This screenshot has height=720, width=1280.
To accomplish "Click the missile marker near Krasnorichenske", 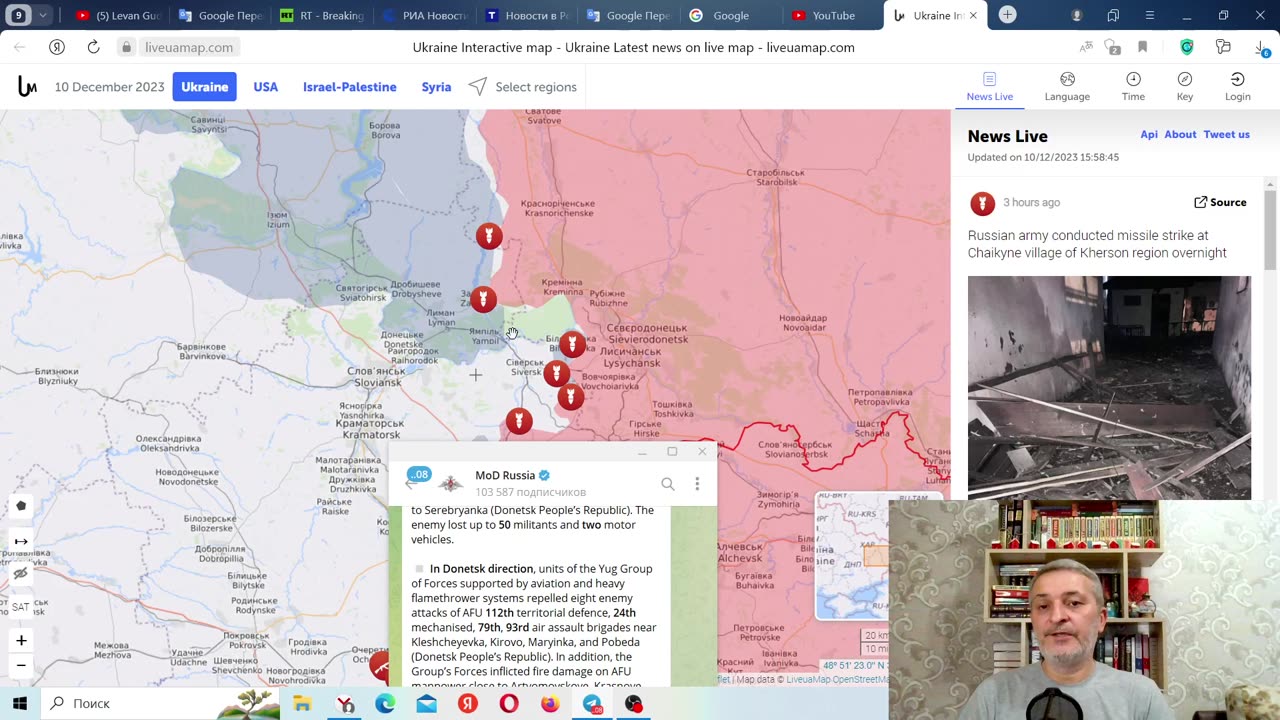I will pos(488,236).
